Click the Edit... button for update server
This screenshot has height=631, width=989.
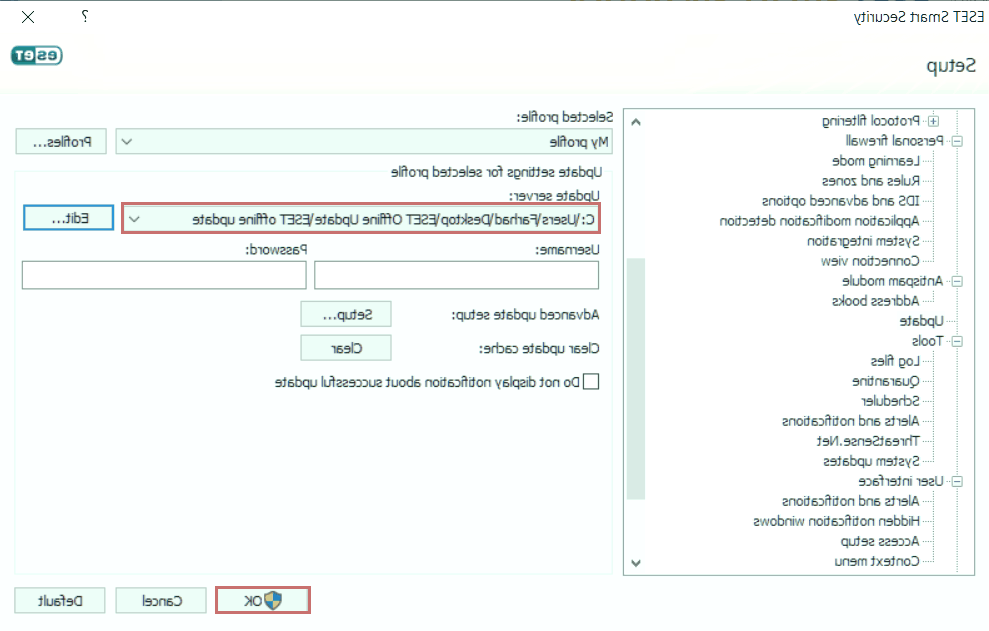pos(69,218)
